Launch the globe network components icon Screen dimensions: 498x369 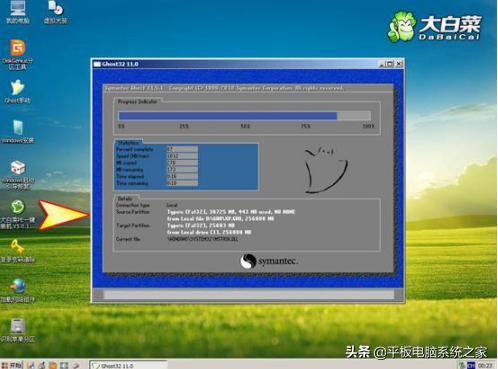click(17, 291)
